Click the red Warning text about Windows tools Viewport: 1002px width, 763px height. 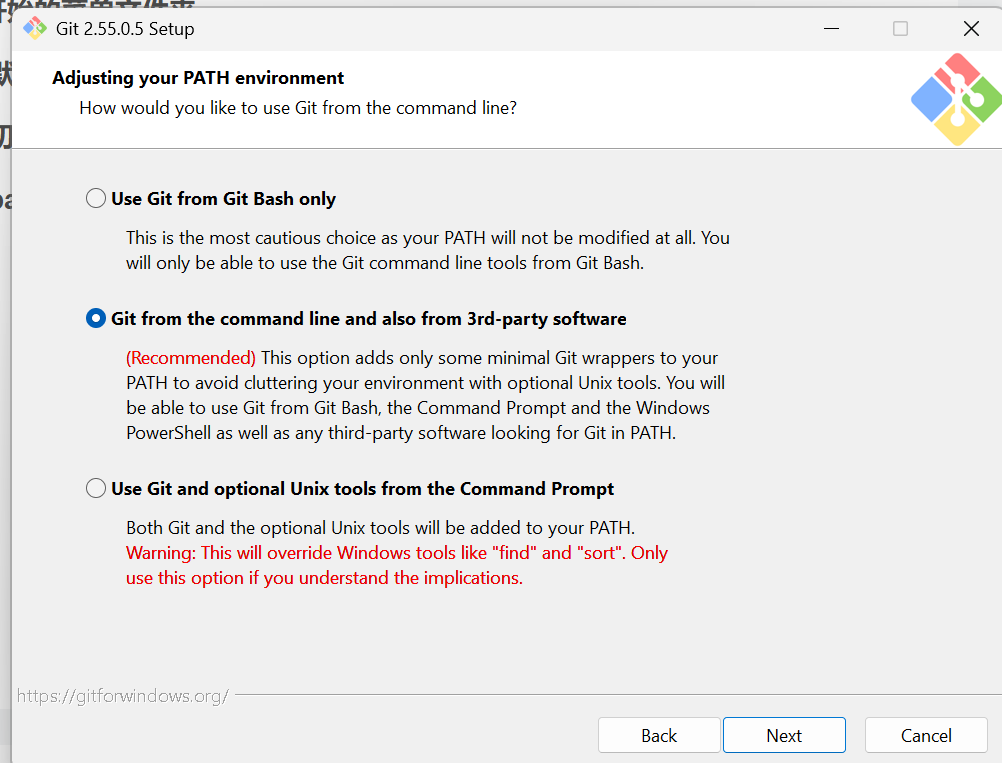pyautogui.click(x=397, y=565)
